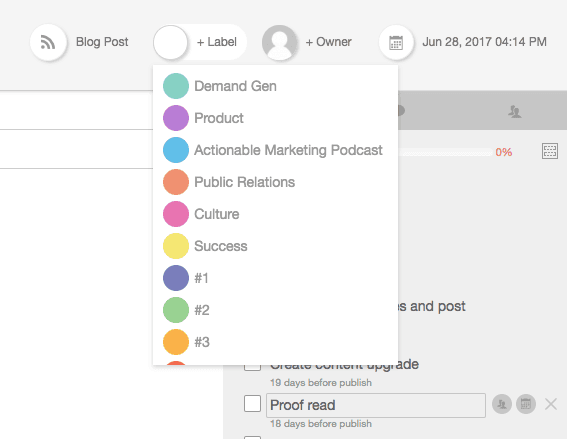Check the Proof read task checkbox

(x=252, y=403)
